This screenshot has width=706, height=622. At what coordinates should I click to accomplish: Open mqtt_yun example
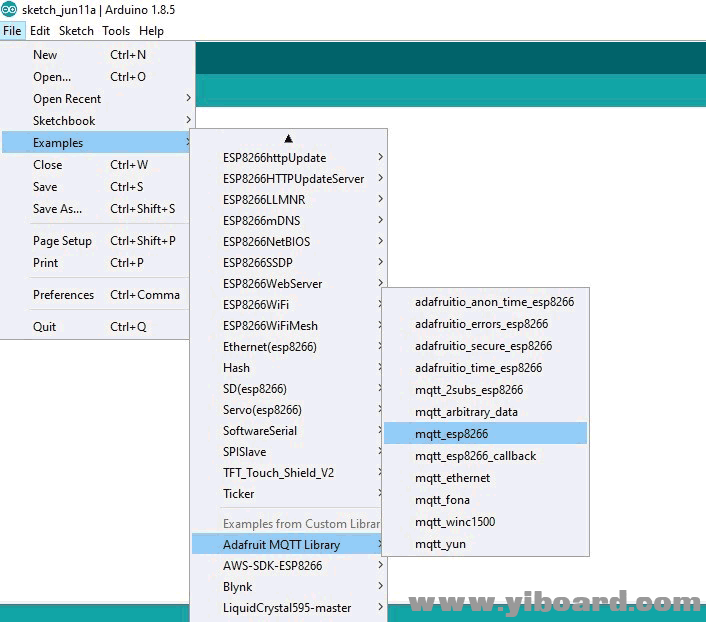pos(485,545)
